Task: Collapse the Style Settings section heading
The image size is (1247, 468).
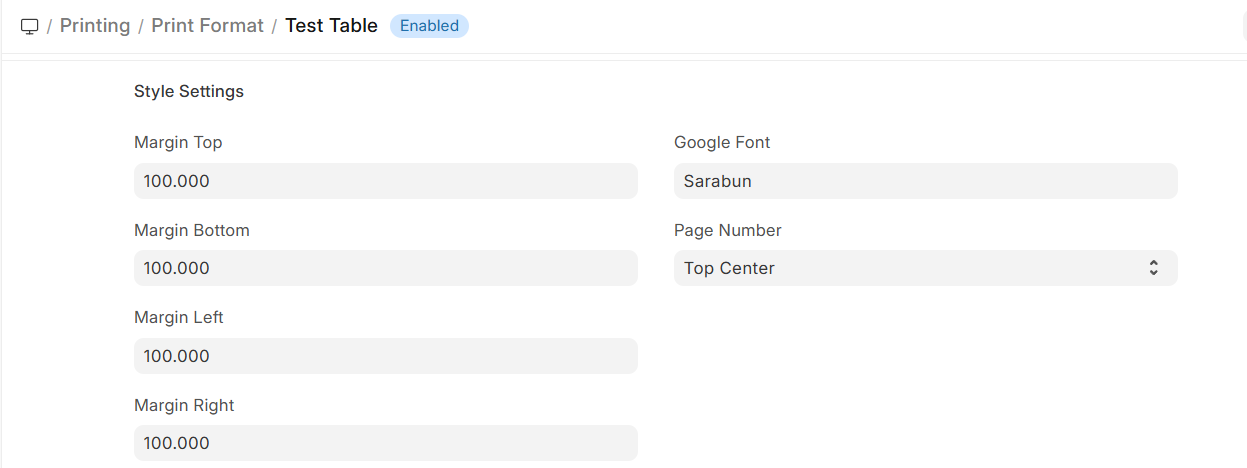Action: pos(189,91)
